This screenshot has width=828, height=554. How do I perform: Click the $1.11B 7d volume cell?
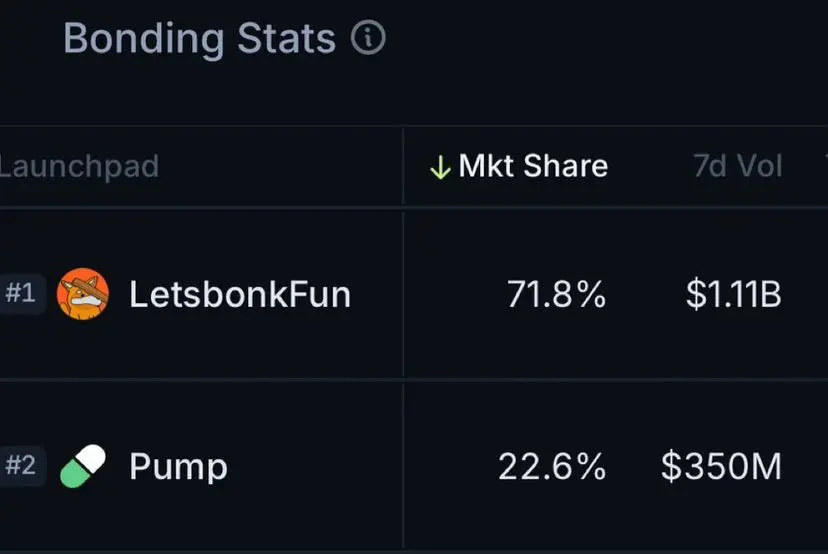(x=733, y=294)
